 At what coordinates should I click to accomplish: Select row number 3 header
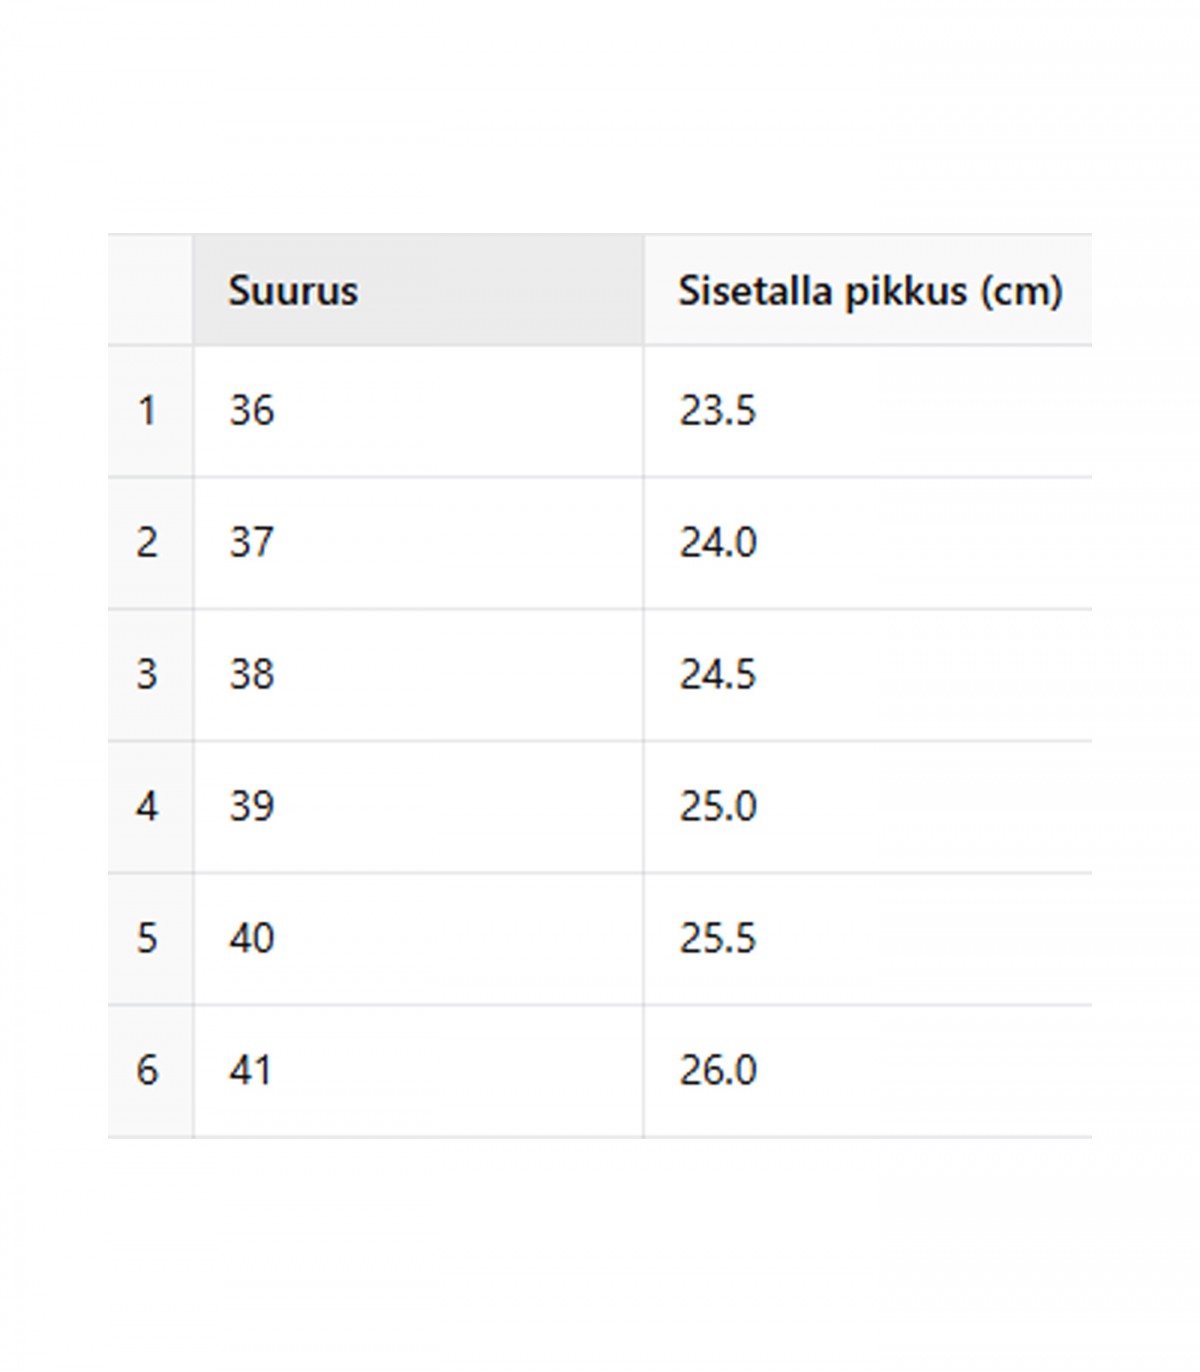150,675
